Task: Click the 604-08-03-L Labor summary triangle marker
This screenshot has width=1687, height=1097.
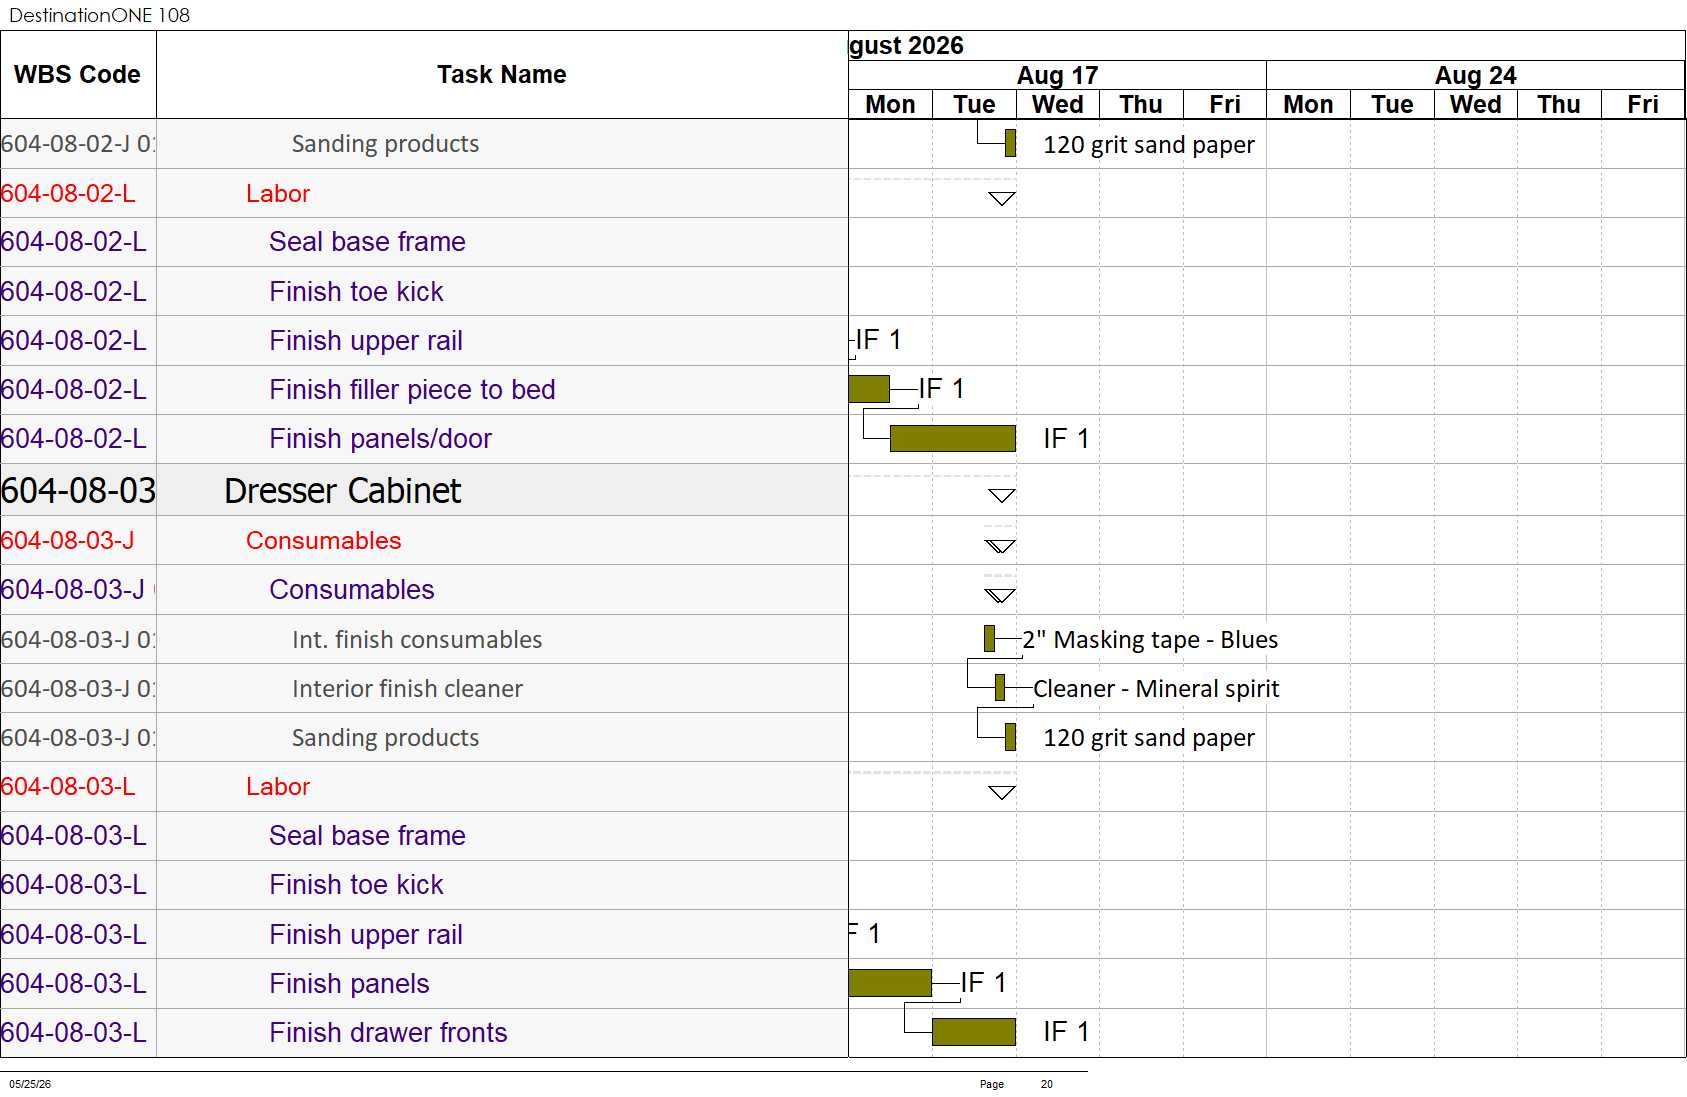Action: [1001, 793]
